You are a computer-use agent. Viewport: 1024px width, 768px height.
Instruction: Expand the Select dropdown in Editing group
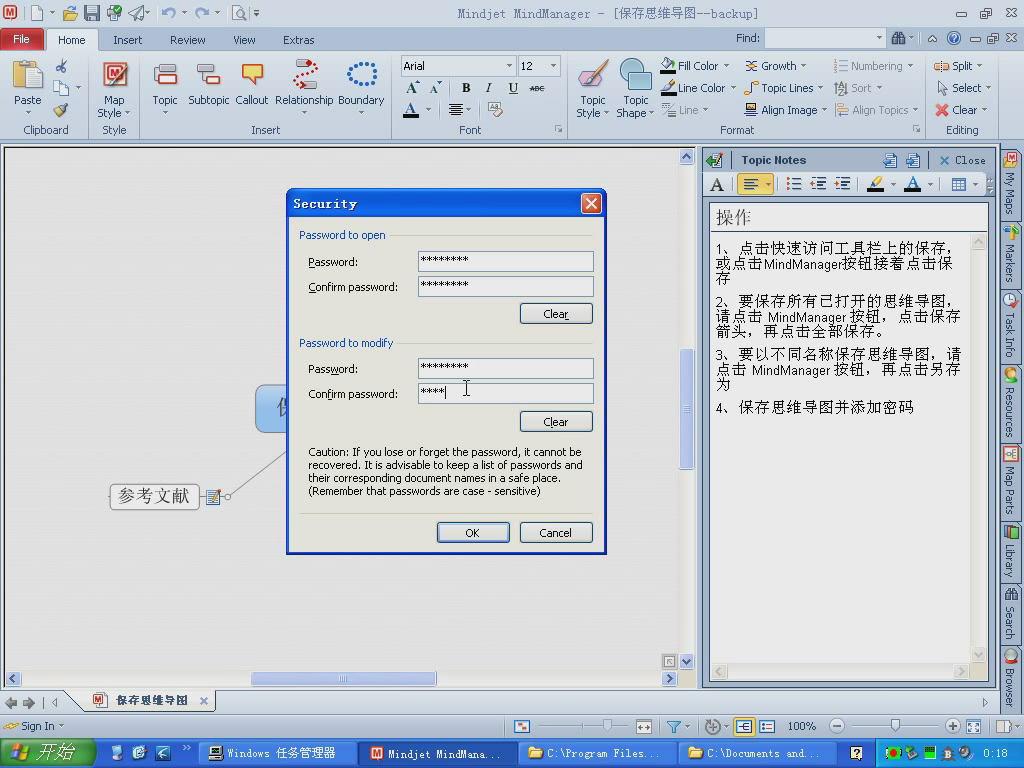point(988,88)
